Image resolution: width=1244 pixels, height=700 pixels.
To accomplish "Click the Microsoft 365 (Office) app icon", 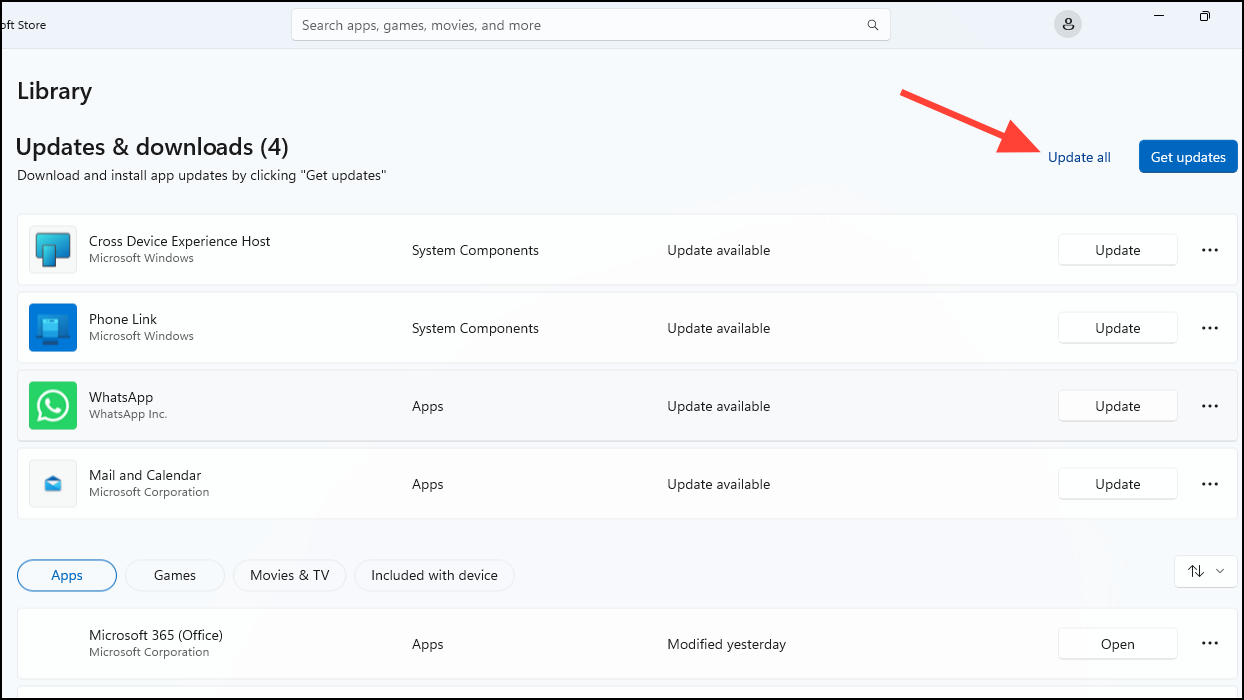I will click(x=52, y=643).
